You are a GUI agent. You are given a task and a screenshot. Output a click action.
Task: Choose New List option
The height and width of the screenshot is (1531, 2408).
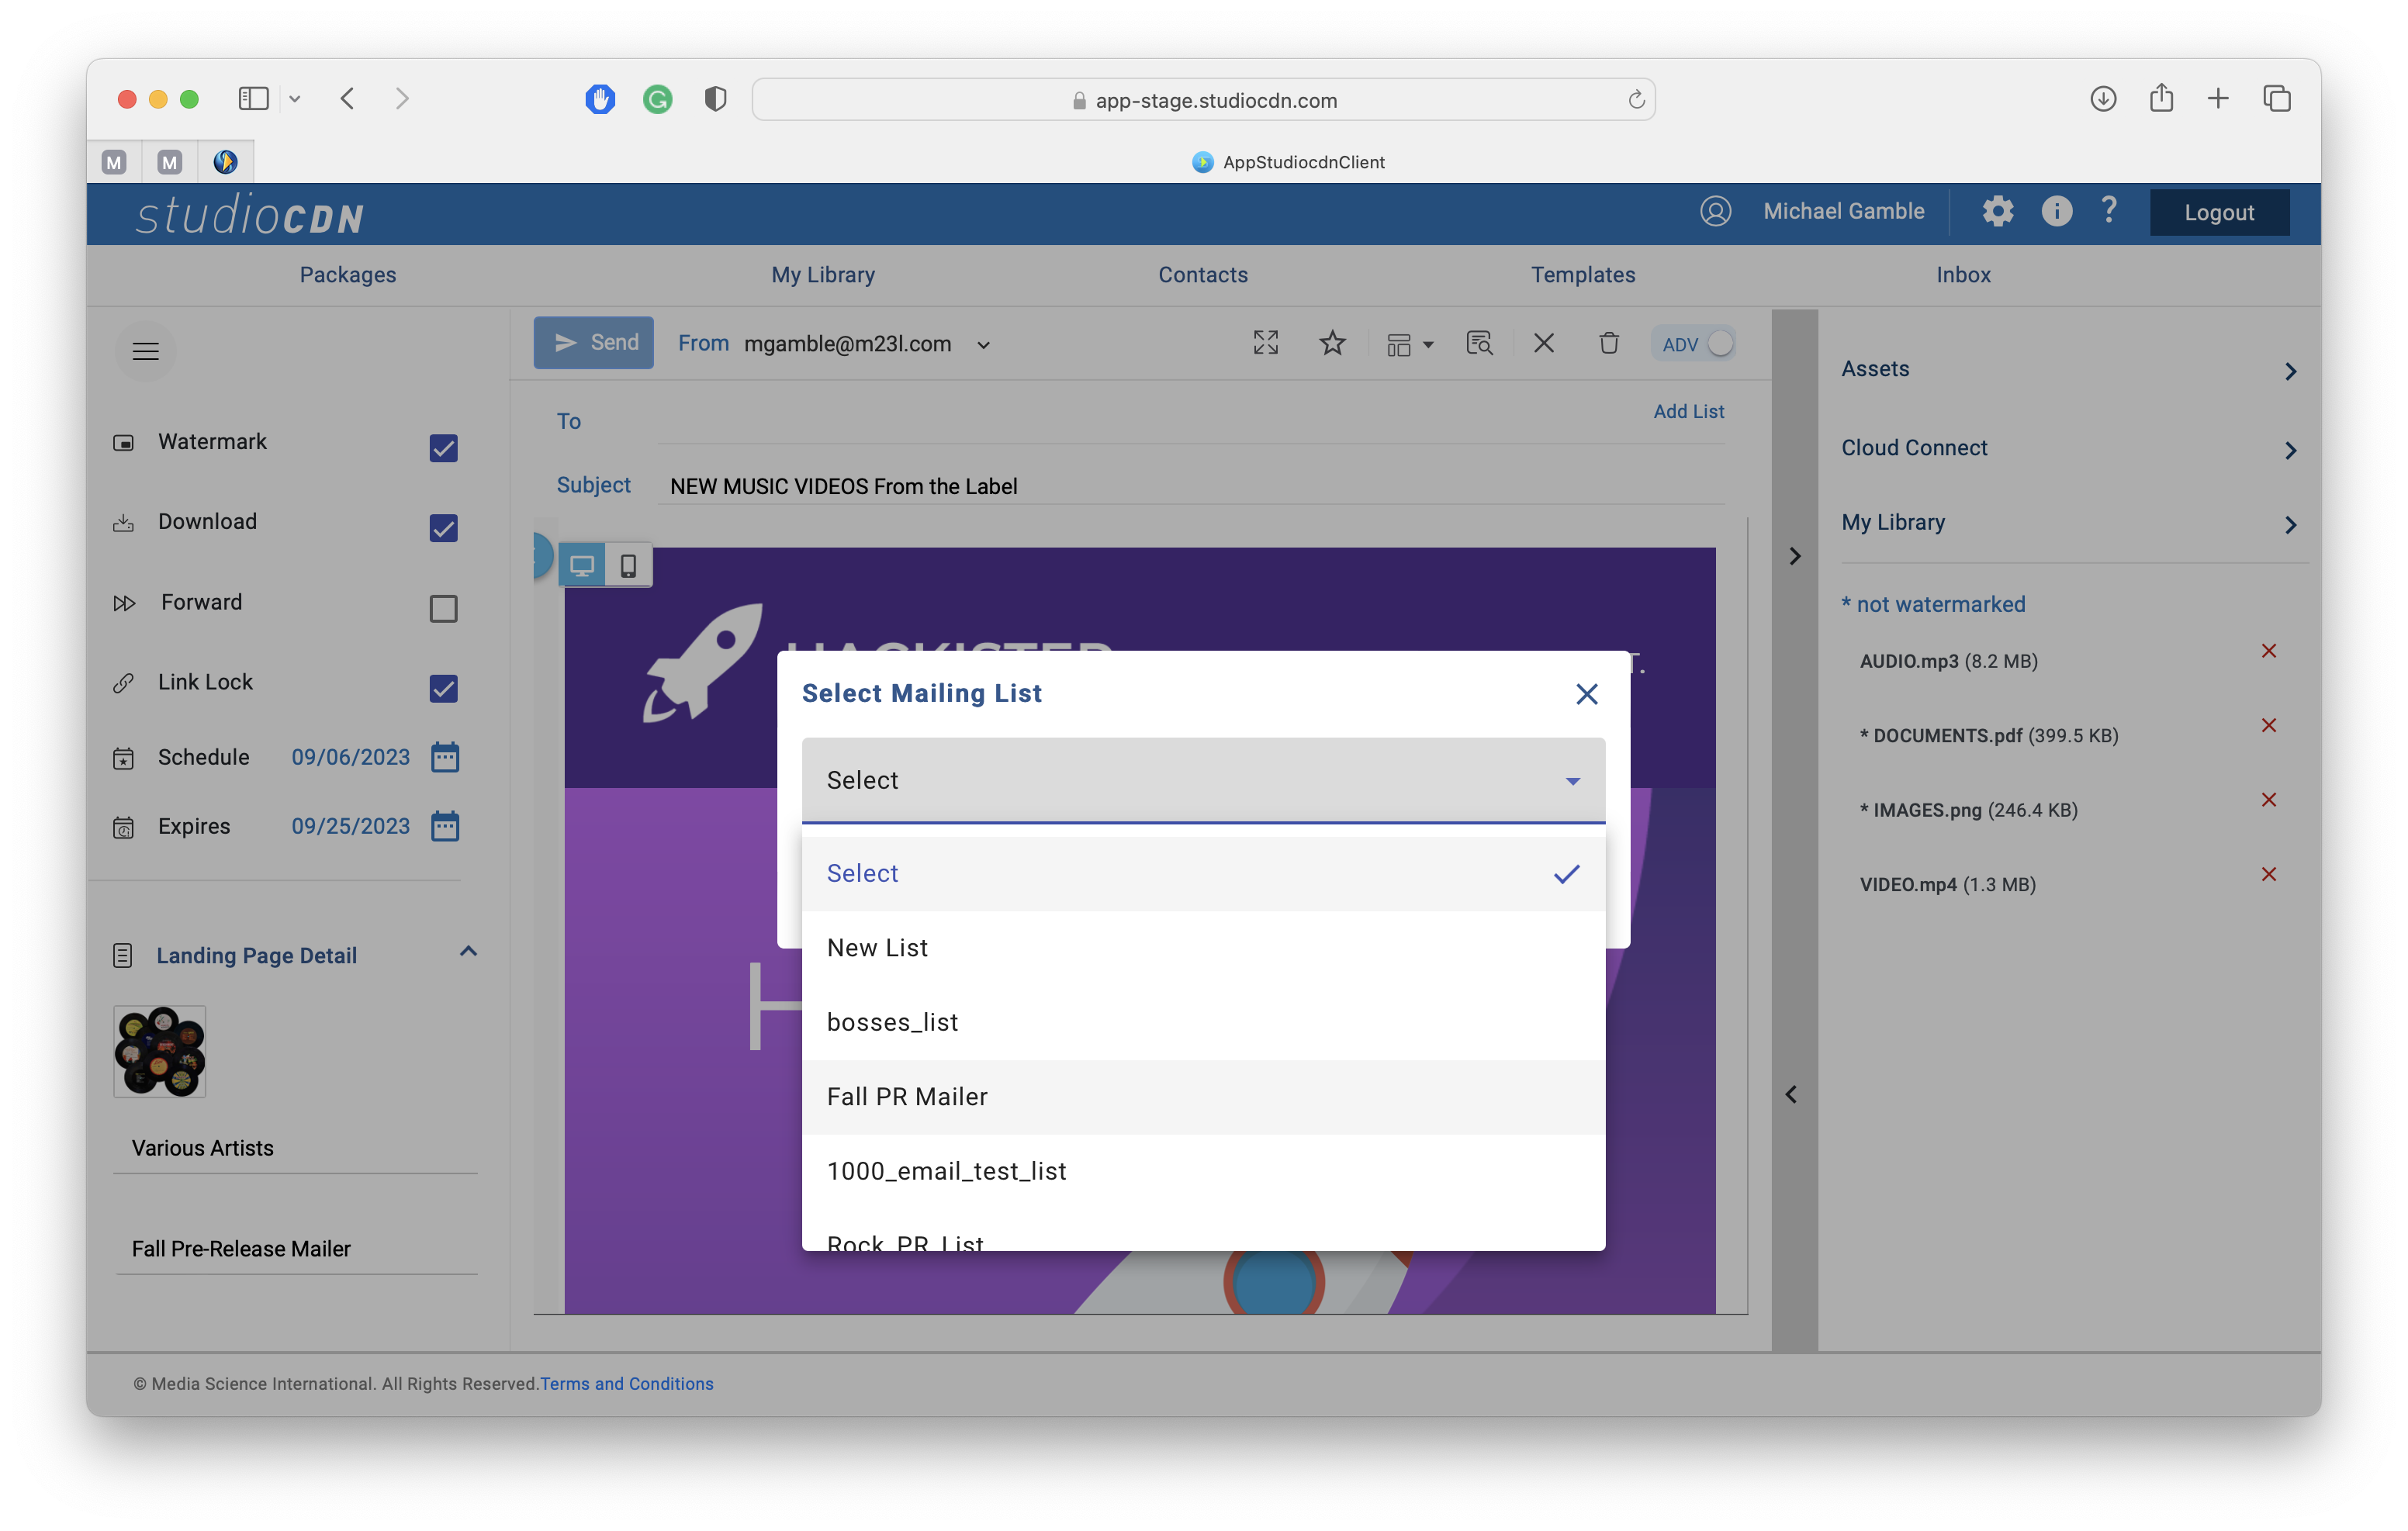coord(1203,947)
